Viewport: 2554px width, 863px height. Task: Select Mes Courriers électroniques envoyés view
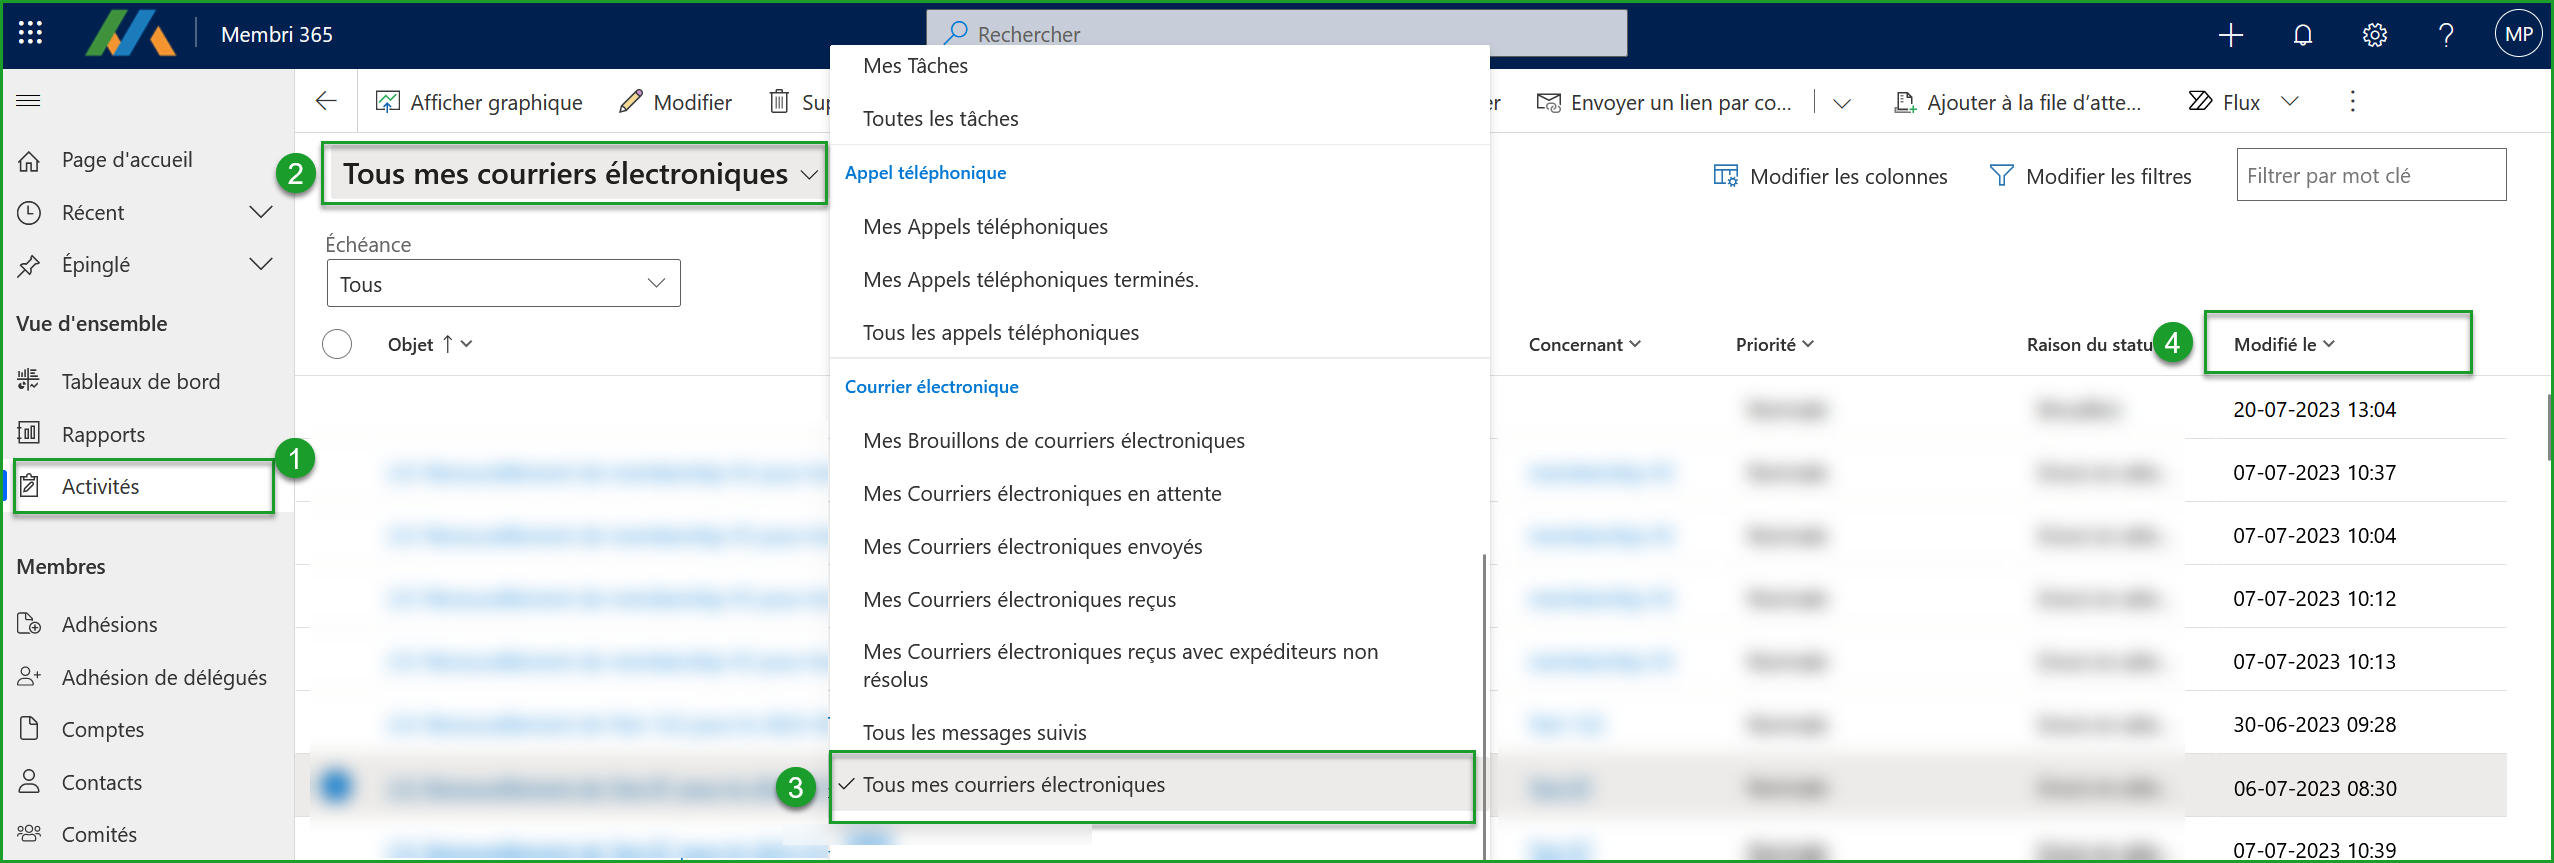coord(1032,547)
